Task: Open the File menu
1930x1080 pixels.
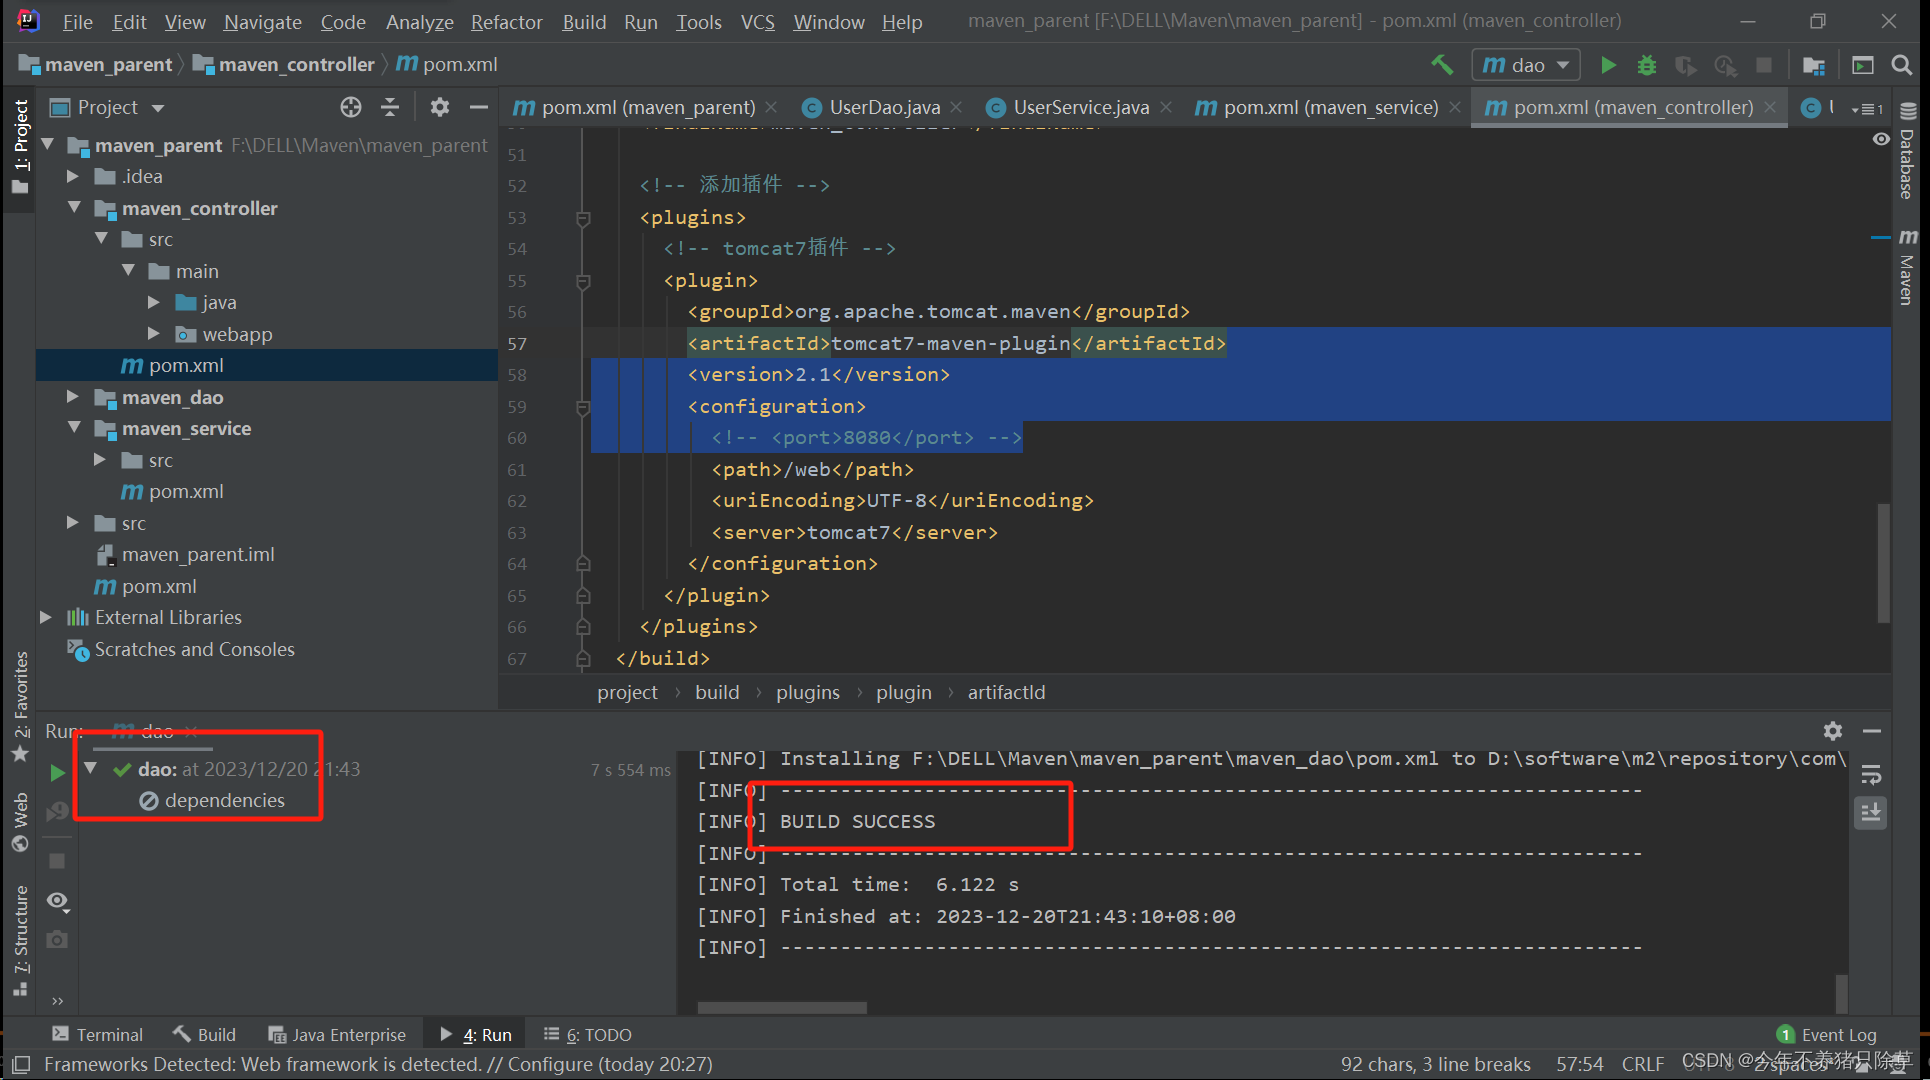Action: point(77,22)
